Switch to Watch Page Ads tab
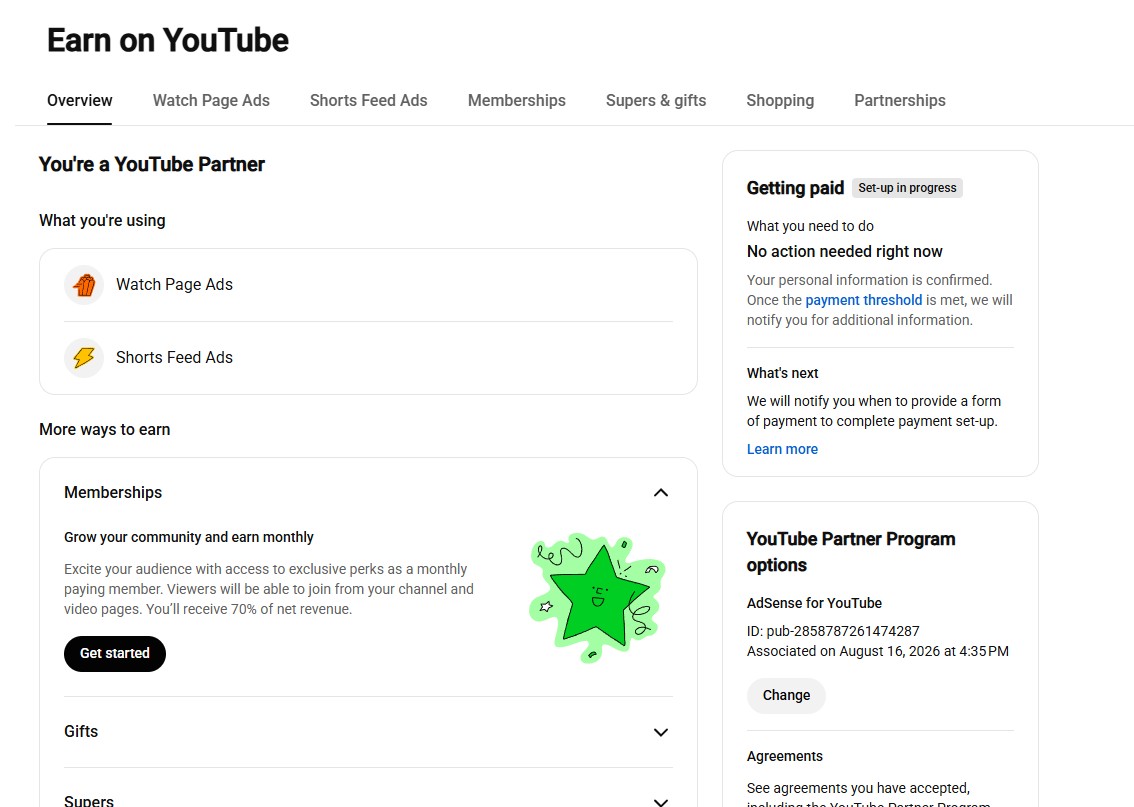Image resolution: width=1134 pixels, height=807 pixels. click(x=211, y=101)
